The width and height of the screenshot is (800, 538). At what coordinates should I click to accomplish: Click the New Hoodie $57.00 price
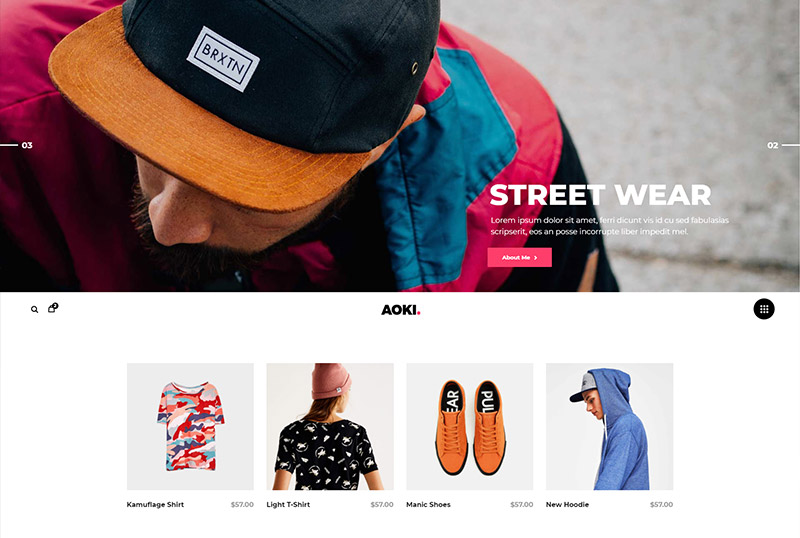tap(661, 504)
